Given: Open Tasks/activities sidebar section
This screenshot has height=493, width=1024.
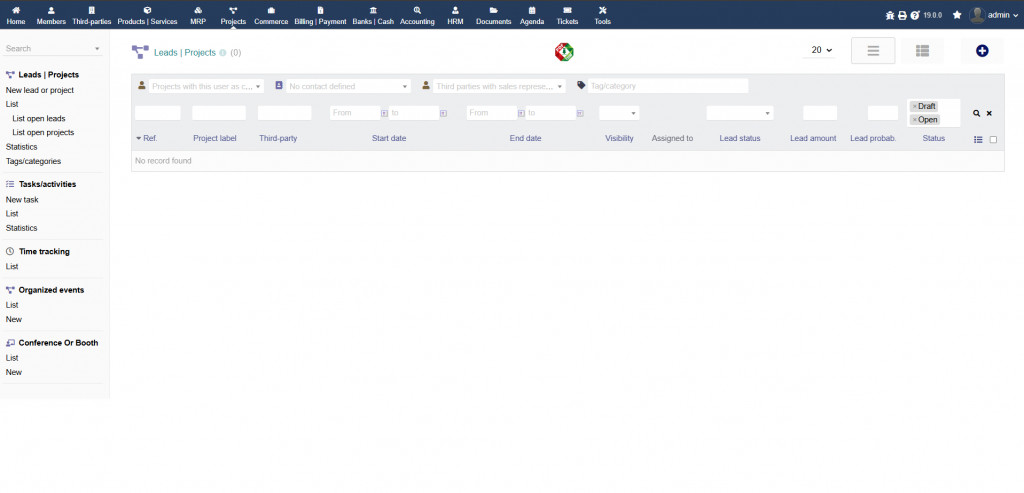Looking at the screenshot, I should 47,185.
